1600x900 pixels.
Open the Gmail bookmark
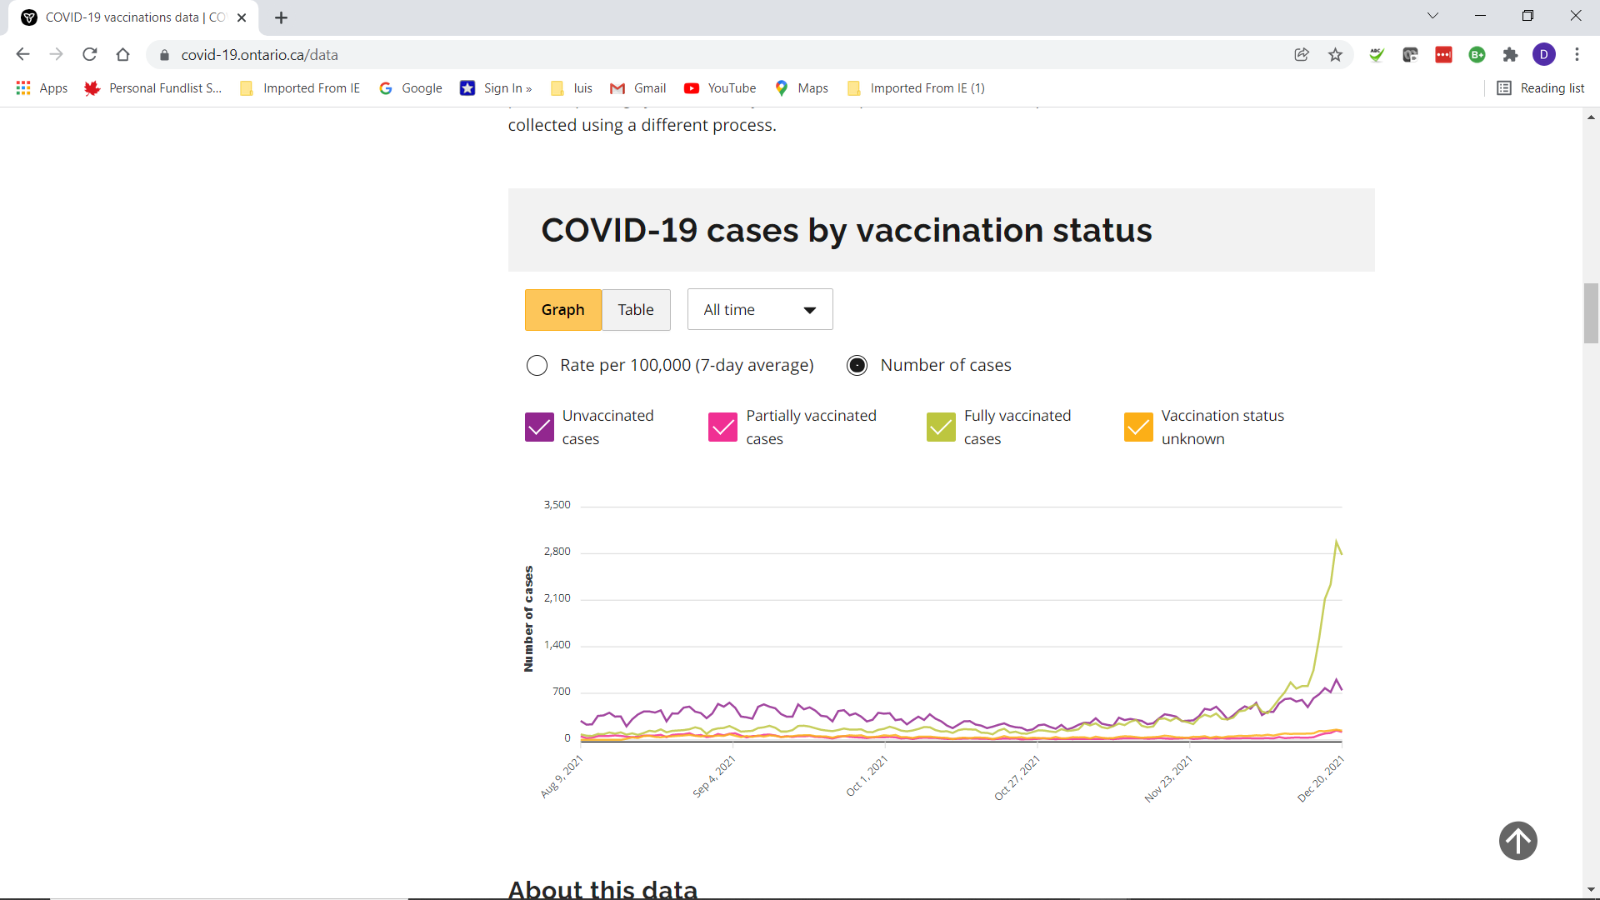pos(638,88)
